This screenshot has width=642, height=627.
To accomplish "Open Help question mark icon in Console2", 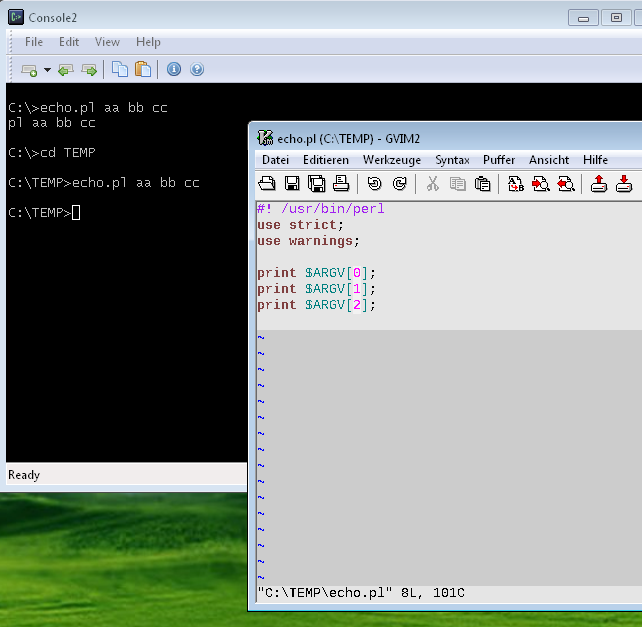I will 197,69.
